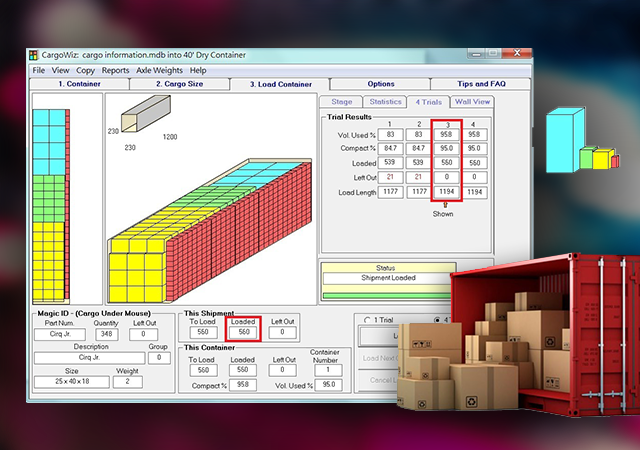Image resolution: width=640 pixels, height=450 pixels.
Task: Switch to the 2. Cargo Size tab
Action: point(176,84)
